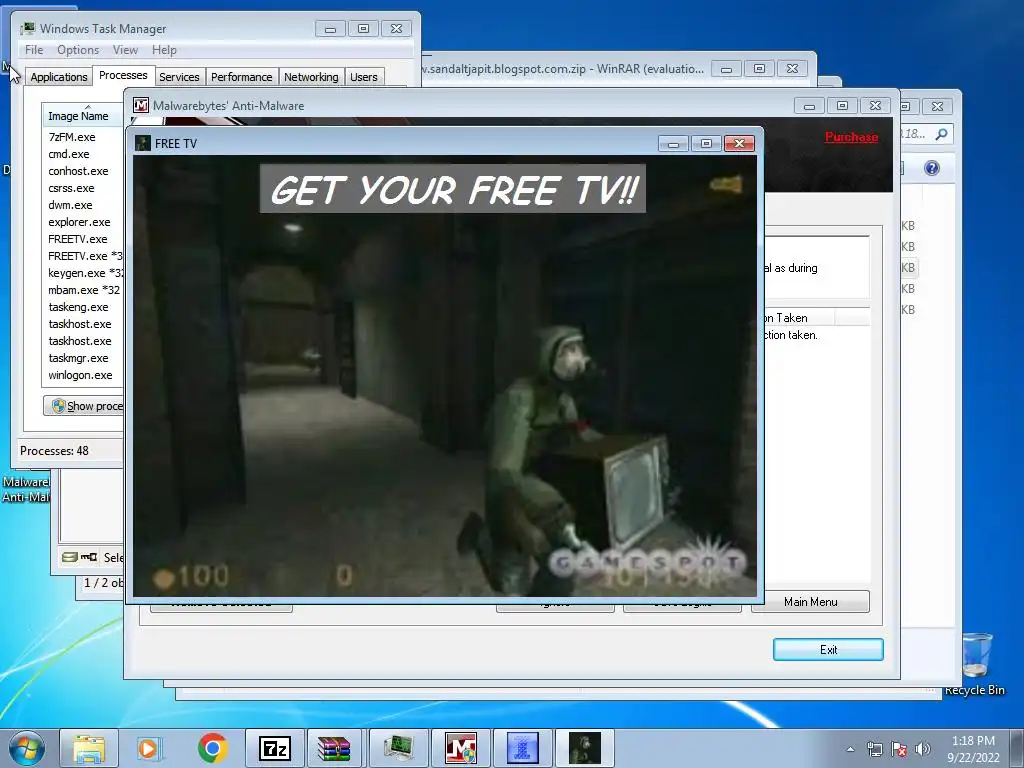Launch Windows Media Player from taskbar
Screen dimensions: 1024x768
pyautogui.click(x=150, y=748)
